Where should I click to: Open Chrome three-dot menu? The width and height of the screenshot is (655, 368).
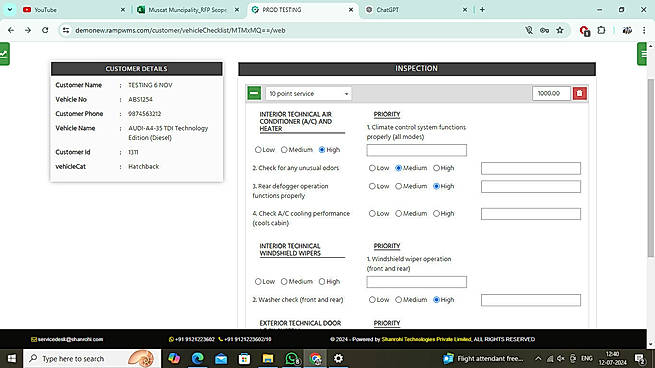[x=644, y=30]
